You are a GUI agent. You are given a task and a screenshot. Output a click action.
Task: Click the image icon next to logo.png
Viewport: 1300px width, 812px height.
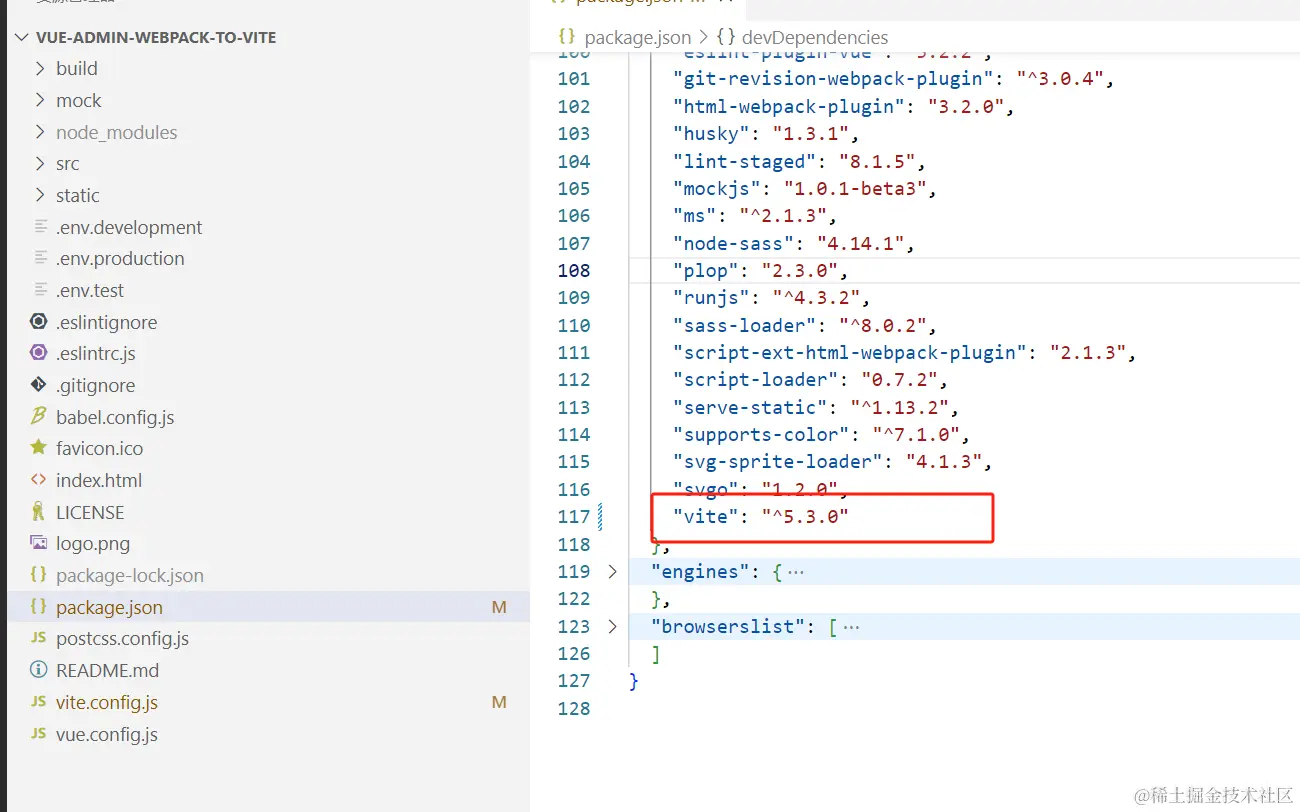coord(39,543)
